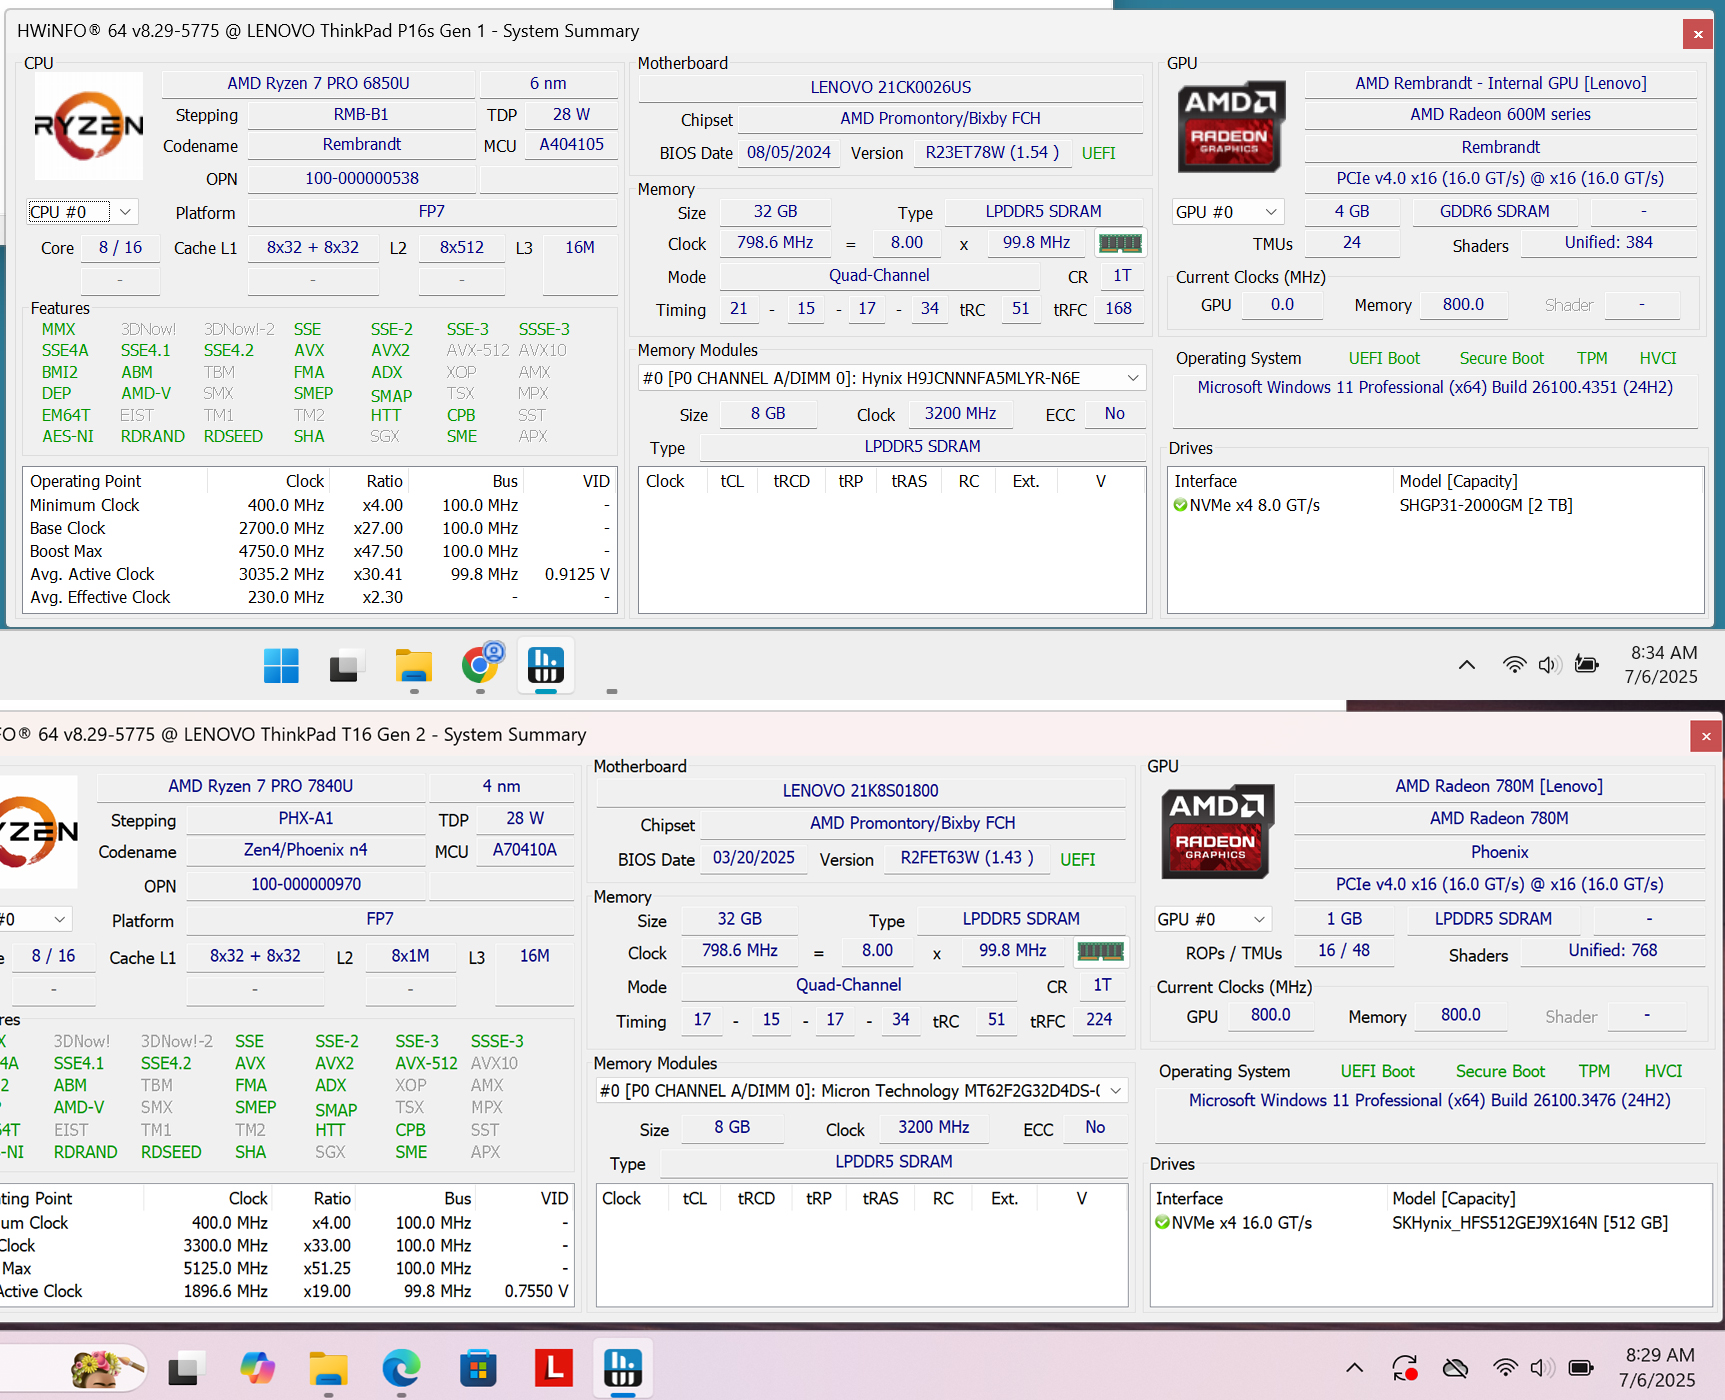
Task: Open Hynix memory module selector dropdown
Action: (x=892, y=378)
